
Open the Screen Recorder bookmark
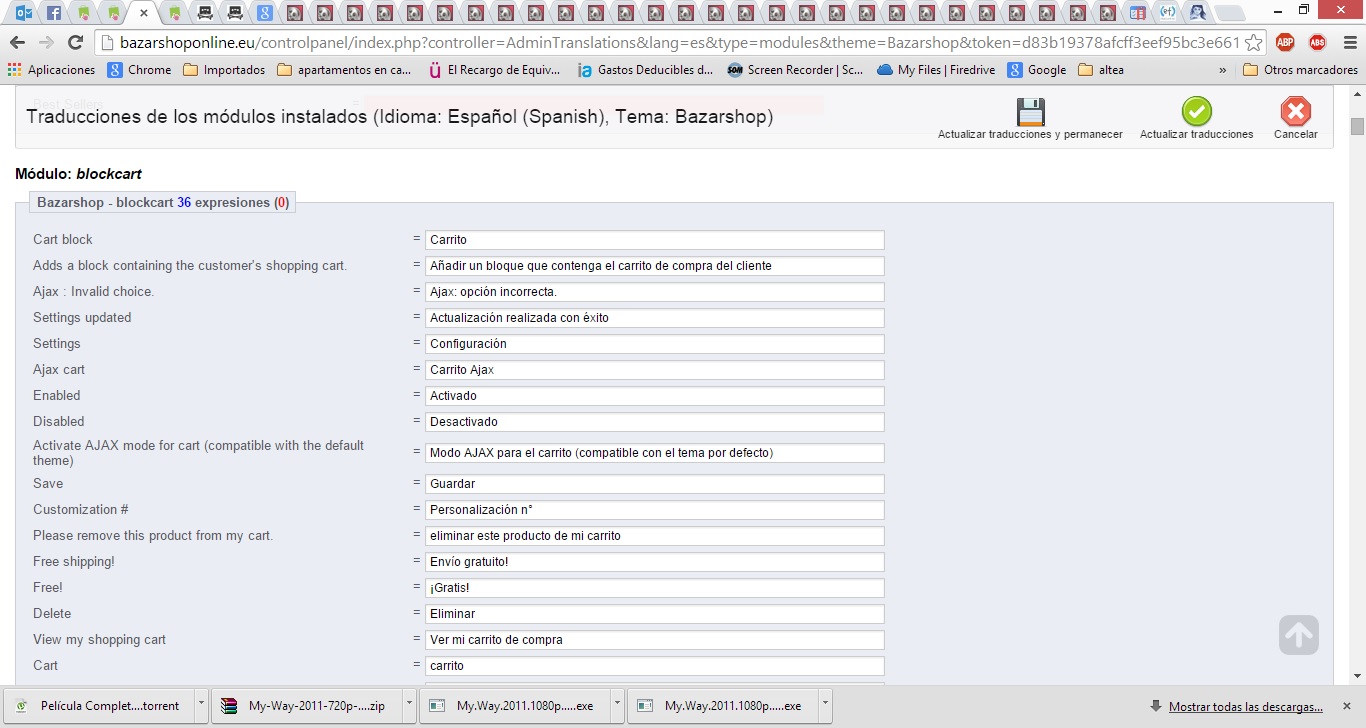[x=795, y=70]
